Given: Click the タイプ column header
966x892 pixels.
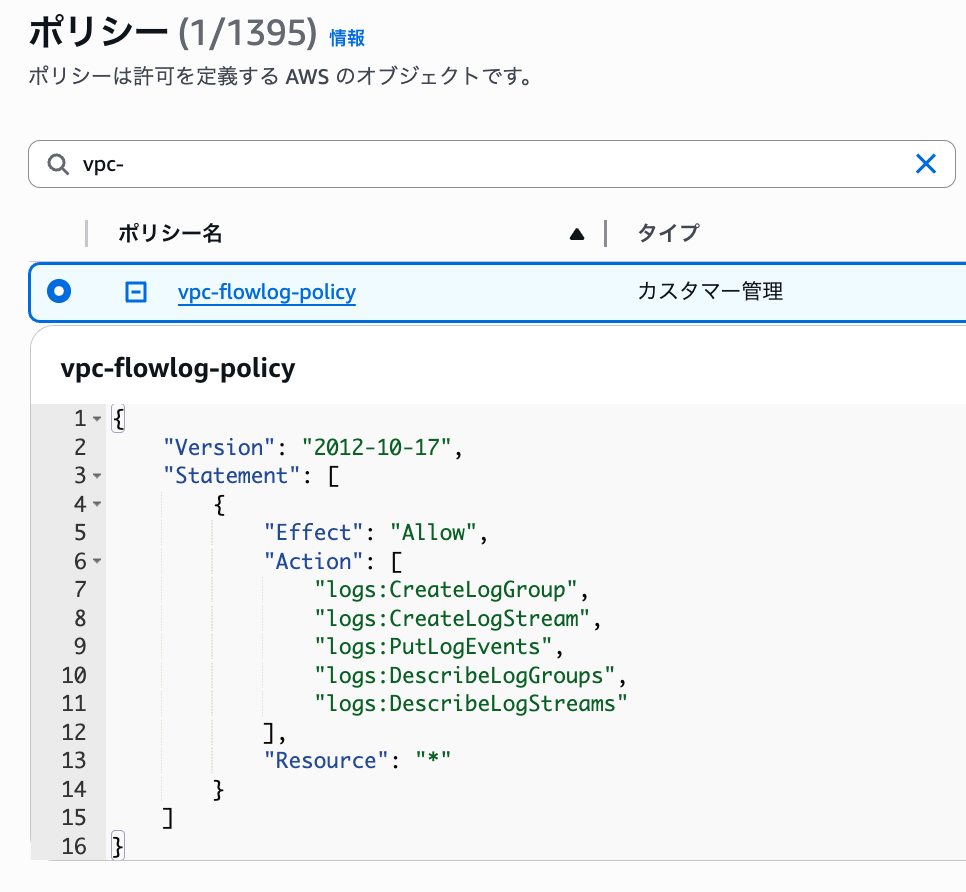Looking at the screenshot, I should click(668, 233).
